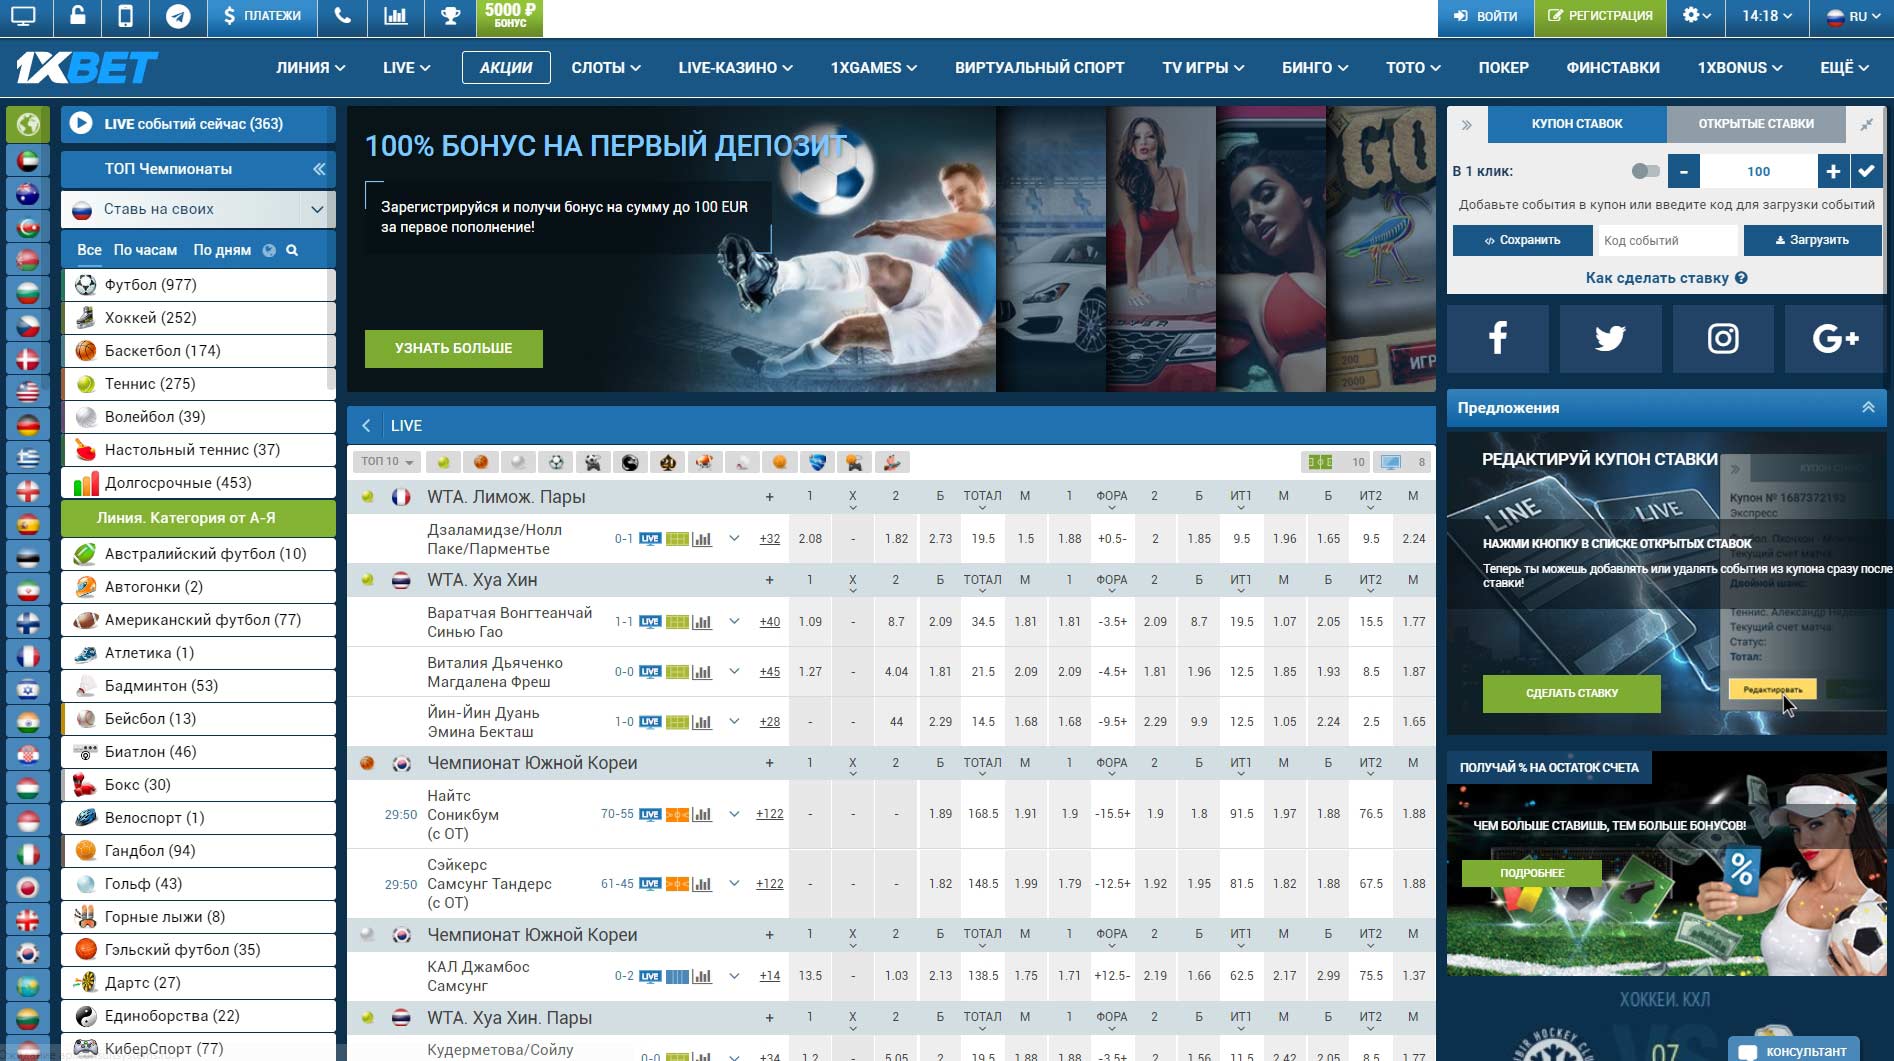Confirm one-click amount with checkmark
1894x1061 pixels.
(x=1866, y=171)
